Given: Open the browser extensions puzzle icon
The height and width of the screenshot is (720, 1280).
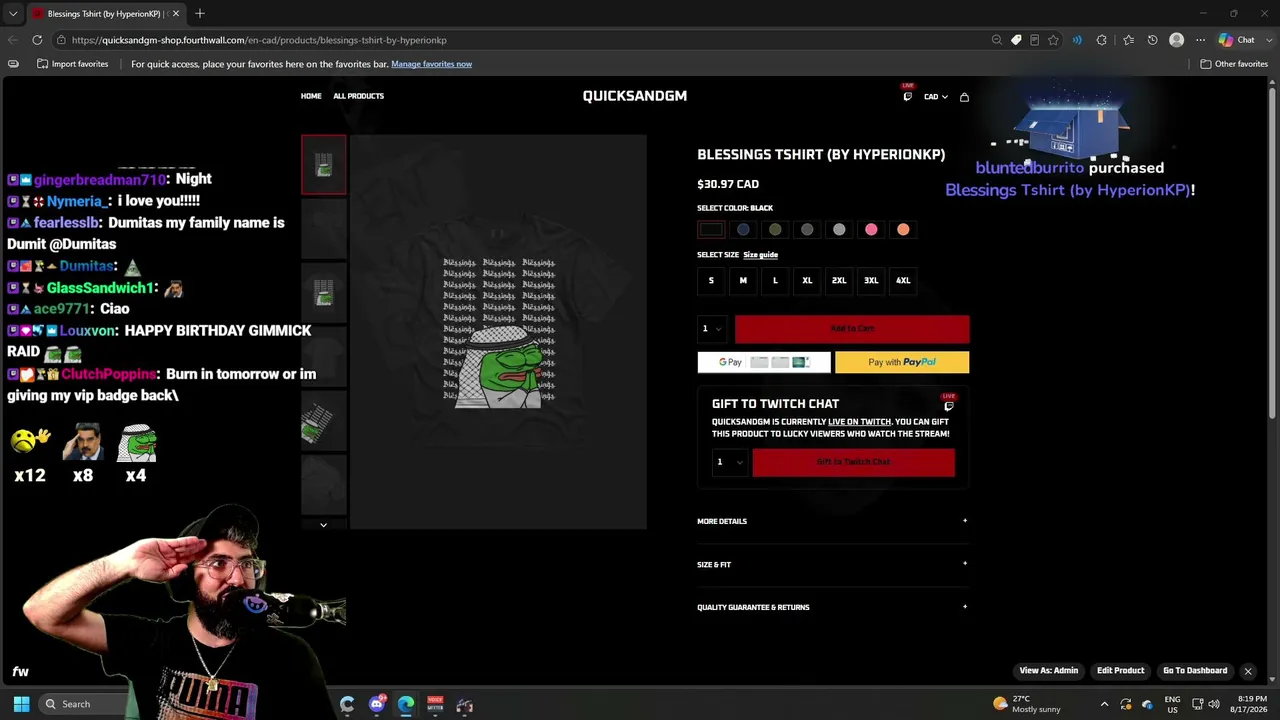Looking at the screenshot, I should (1102, 40).
